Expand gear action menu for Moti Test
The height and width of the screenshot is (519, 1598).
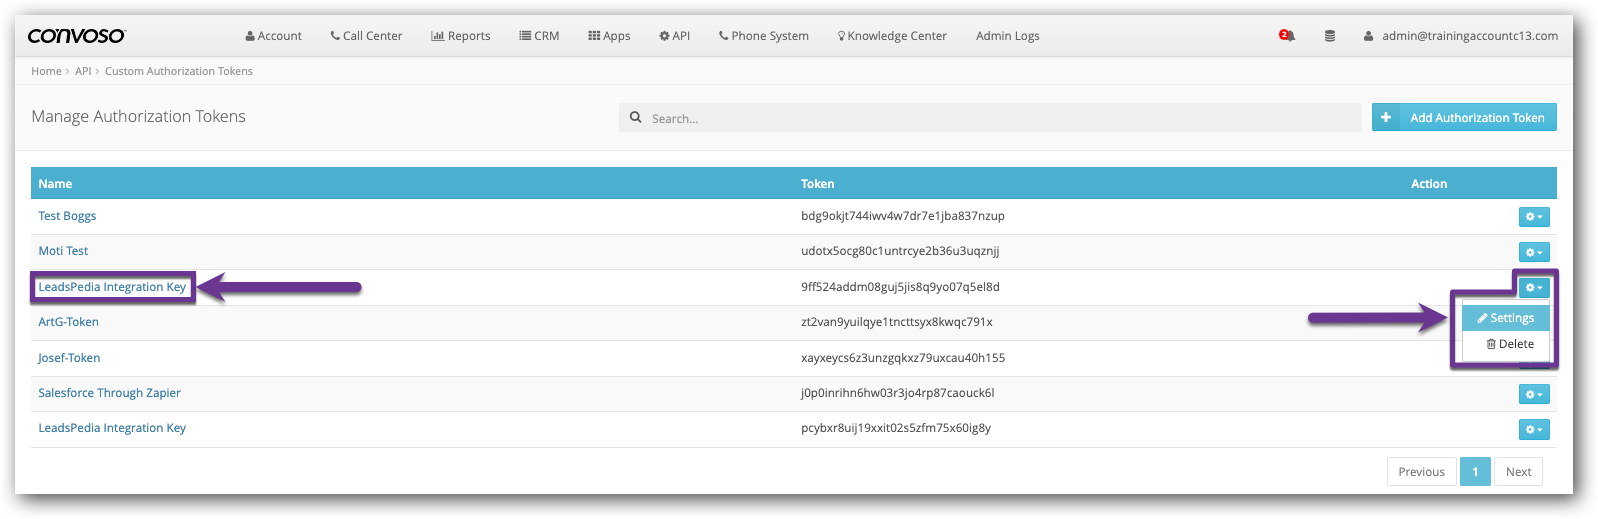click(x=1533, y=252)
